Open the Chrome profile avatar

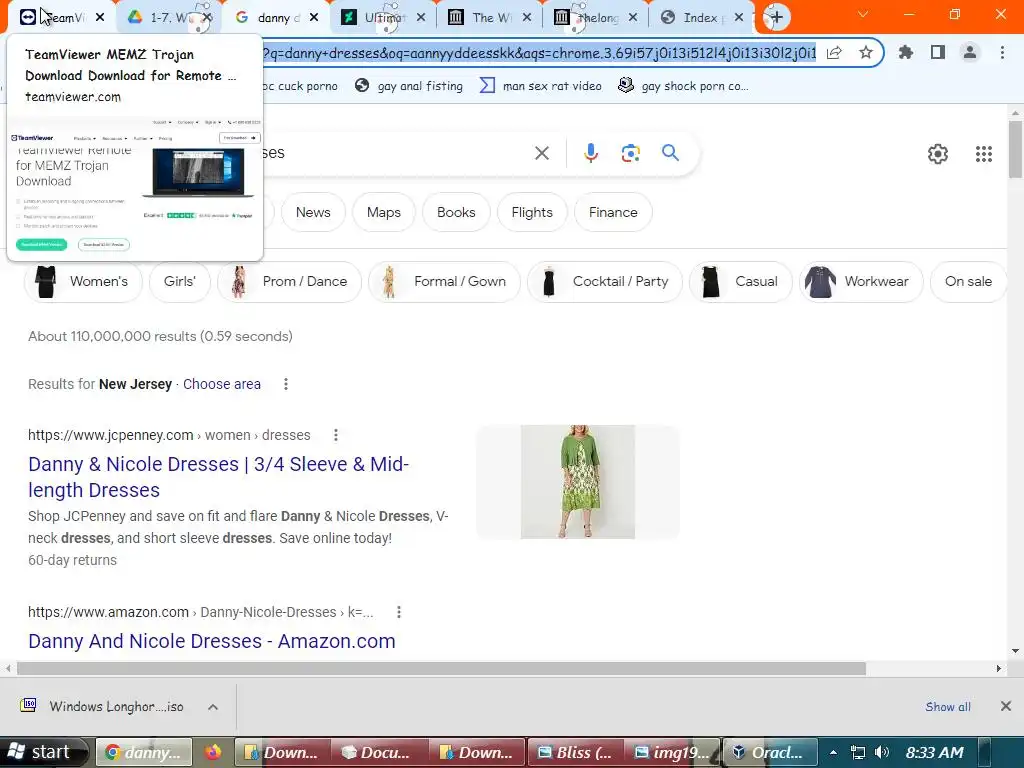pos(970,52)
